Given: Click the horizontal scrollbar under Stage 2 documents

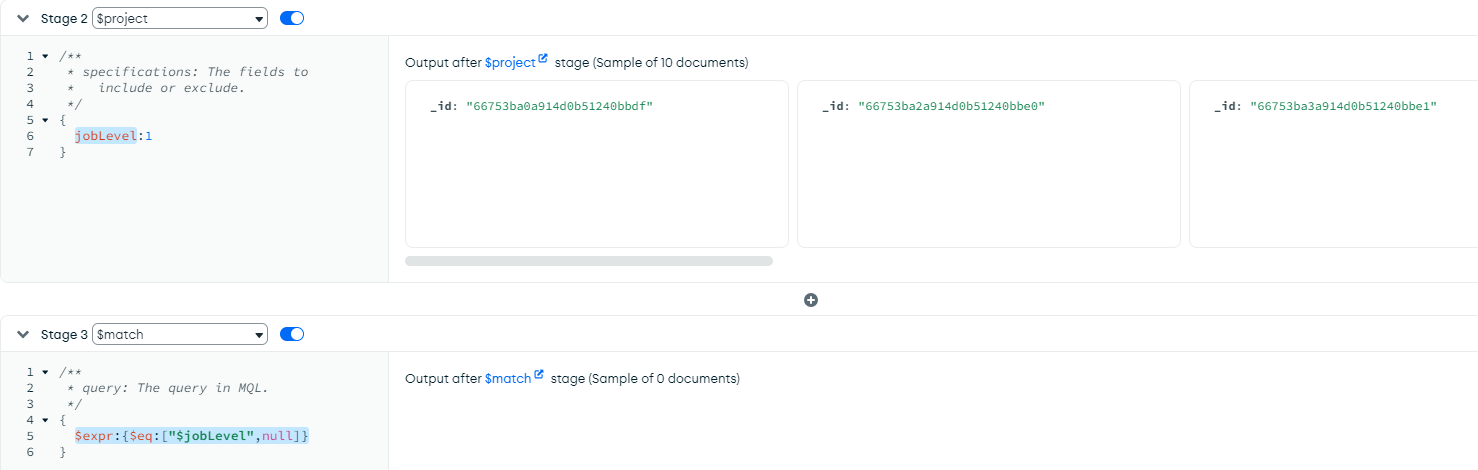Looking at the screenshot, I should [588, 261].
